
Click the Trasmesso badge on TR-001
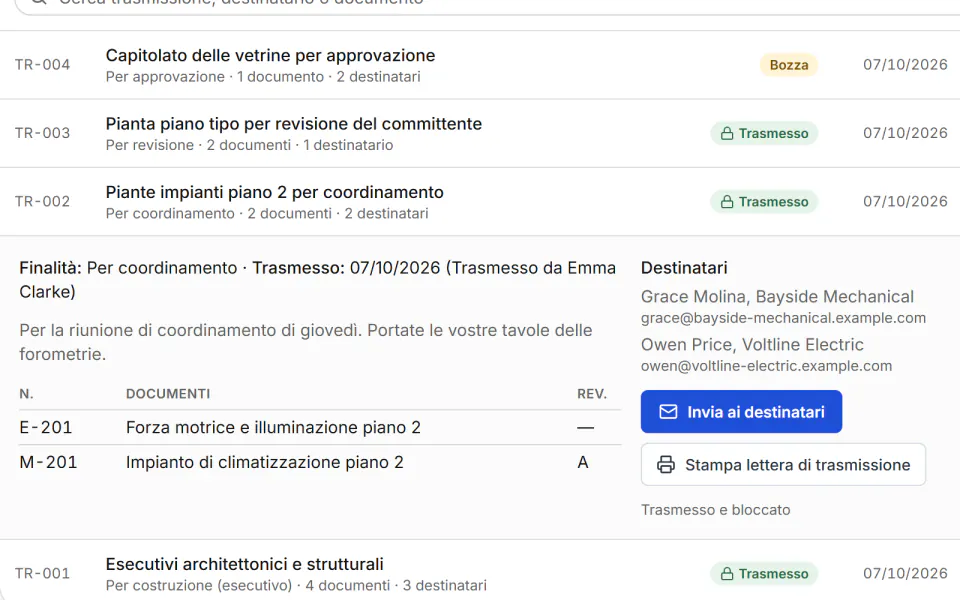tap(764, 574)
